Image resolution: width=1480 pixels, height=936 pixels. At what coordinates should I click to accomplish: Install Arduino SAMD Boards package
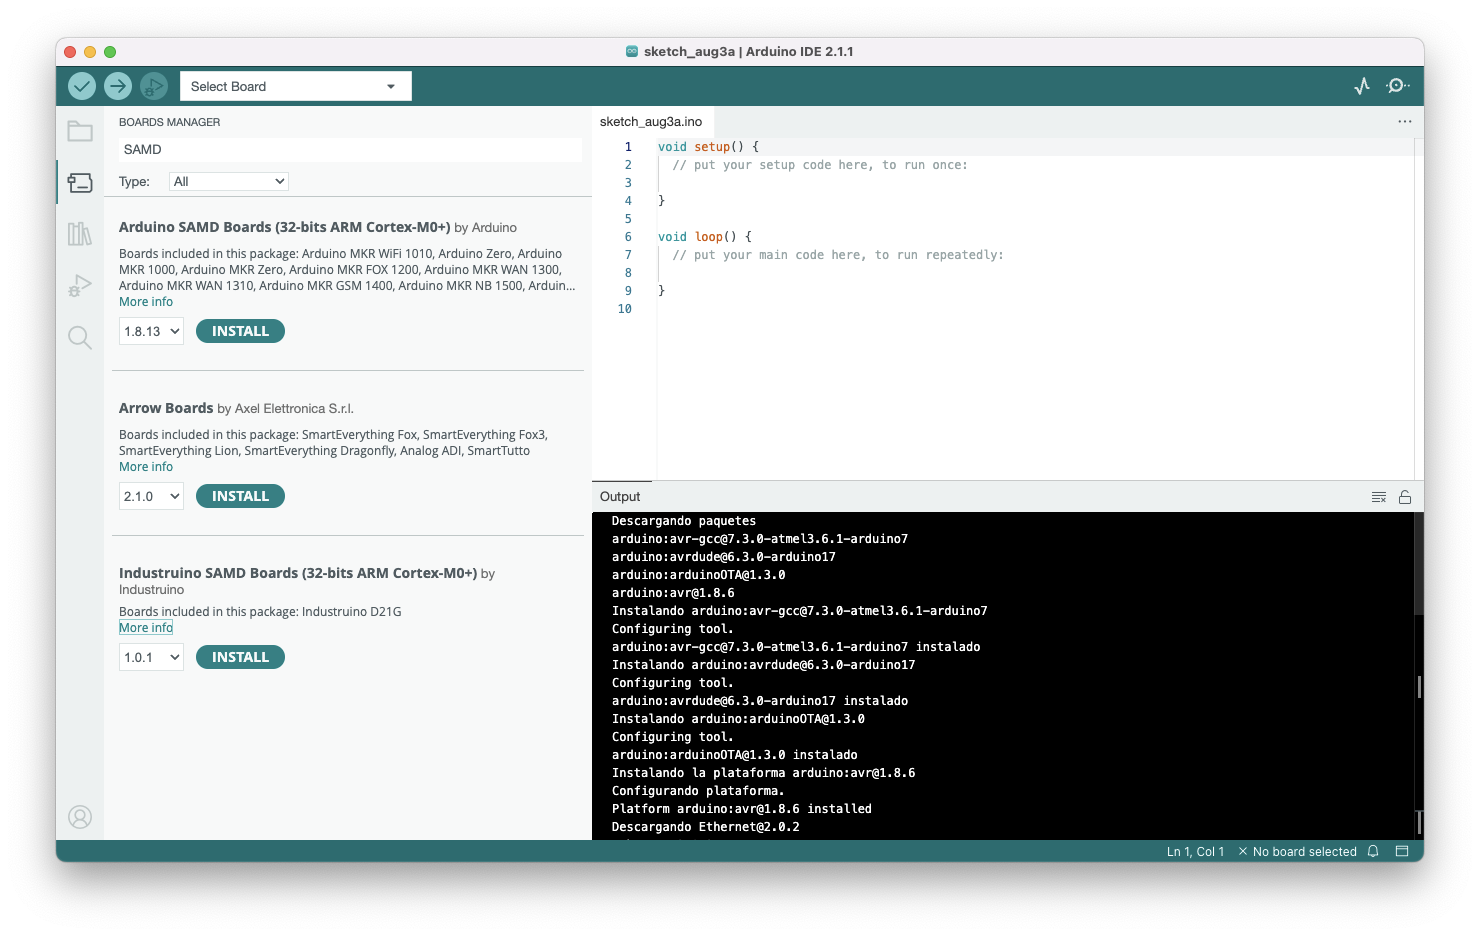point(240,331)
